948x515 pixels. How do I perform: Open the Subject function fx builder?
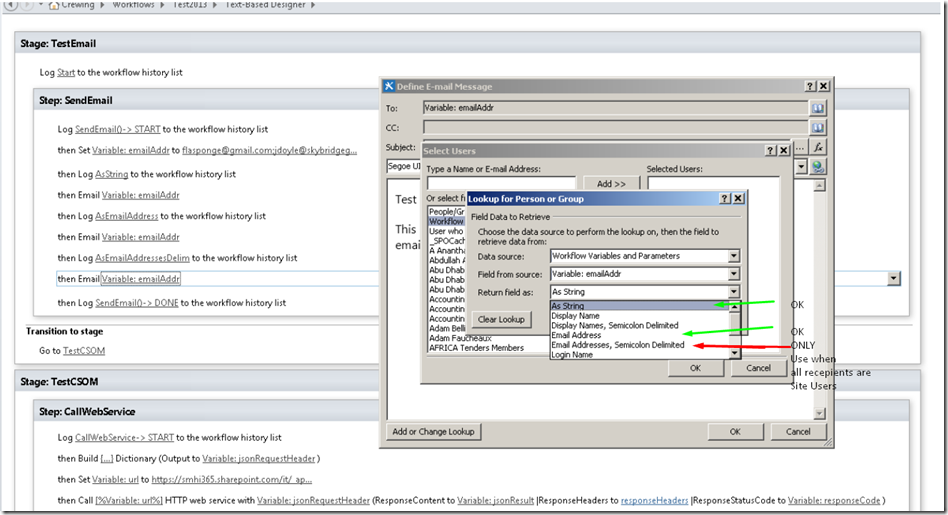click(817, 147)
